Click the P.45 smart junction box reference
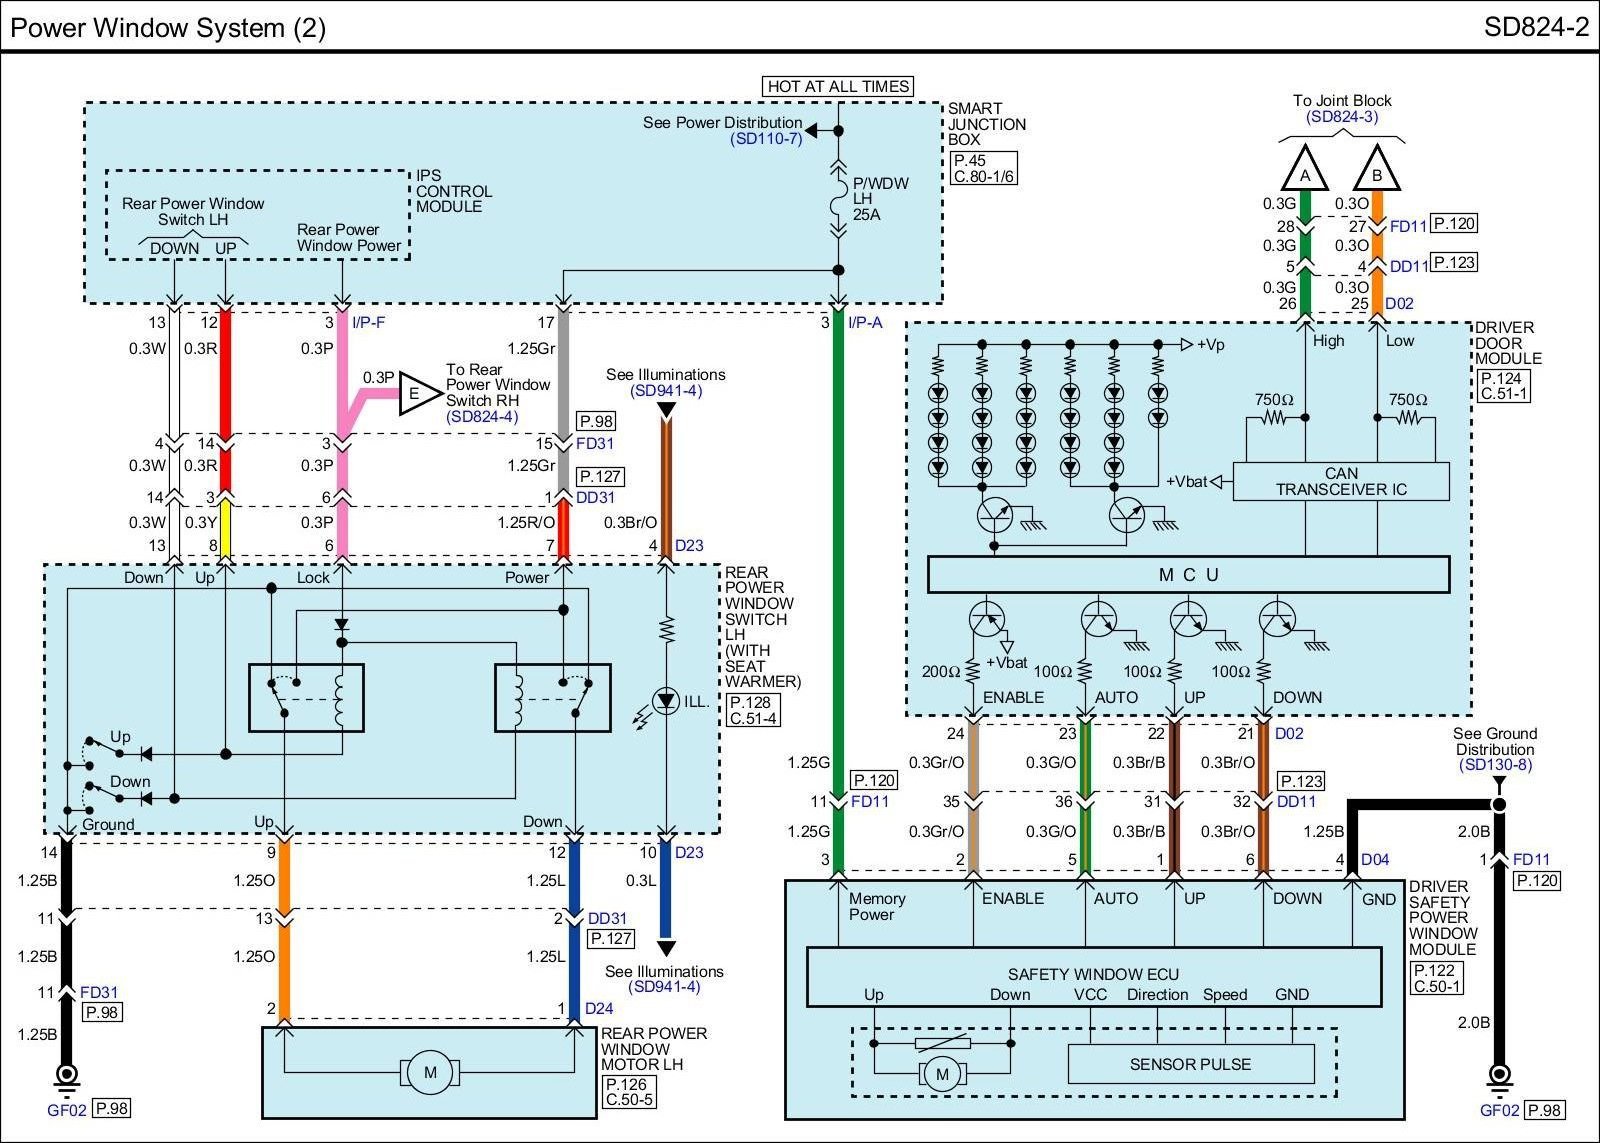 pyautogui.click(x=969, y=160)
